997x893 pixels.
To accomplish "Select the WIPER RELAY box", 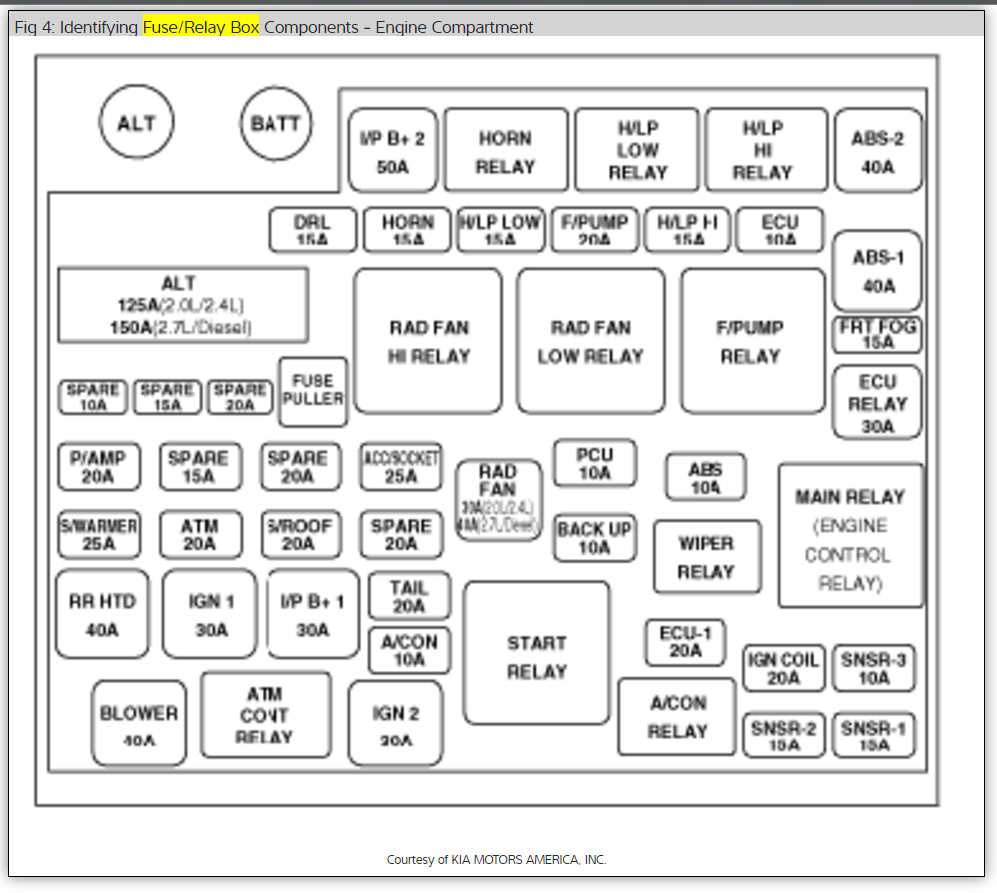I will pos(707,557).
